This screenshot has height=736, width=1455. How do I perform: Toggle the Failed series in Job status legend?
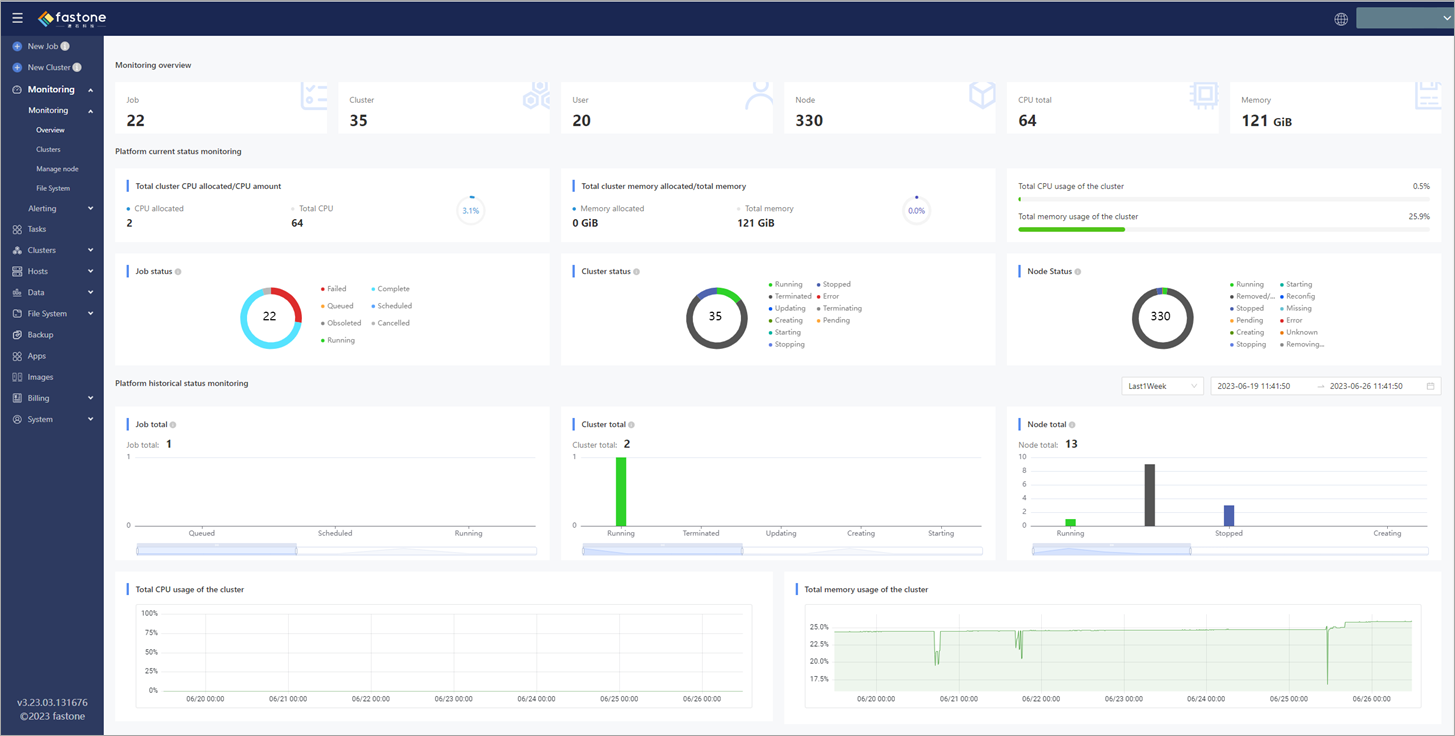point(333,289)
